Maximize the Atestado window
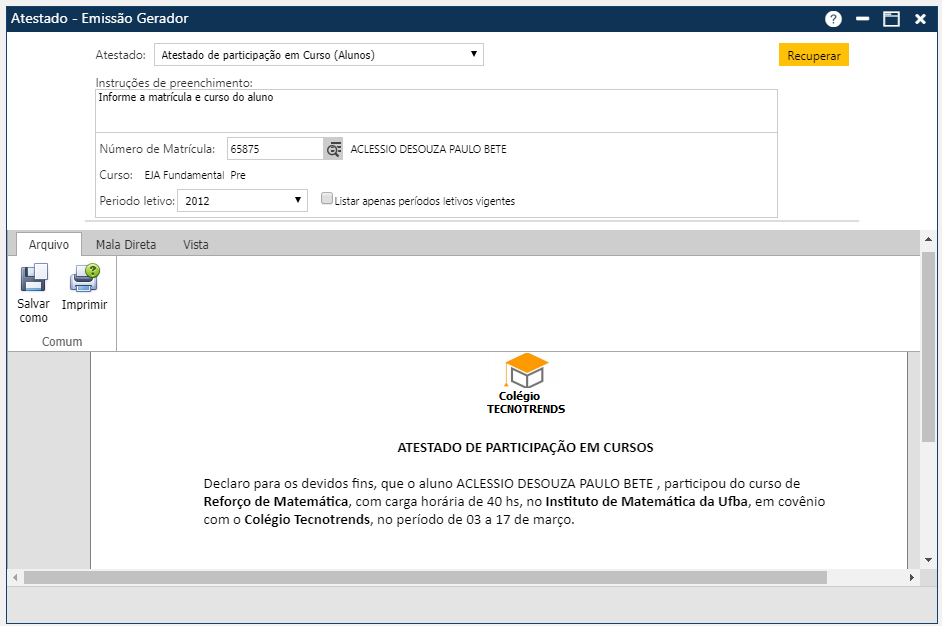Screen dimensions: 942x626 [891, 19]
